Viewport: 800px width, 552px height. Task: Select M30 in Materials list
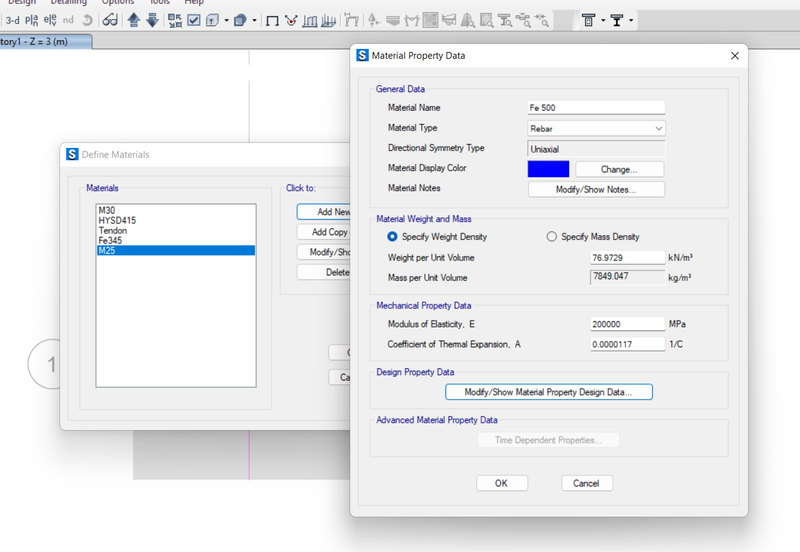(x=176, y=210)
